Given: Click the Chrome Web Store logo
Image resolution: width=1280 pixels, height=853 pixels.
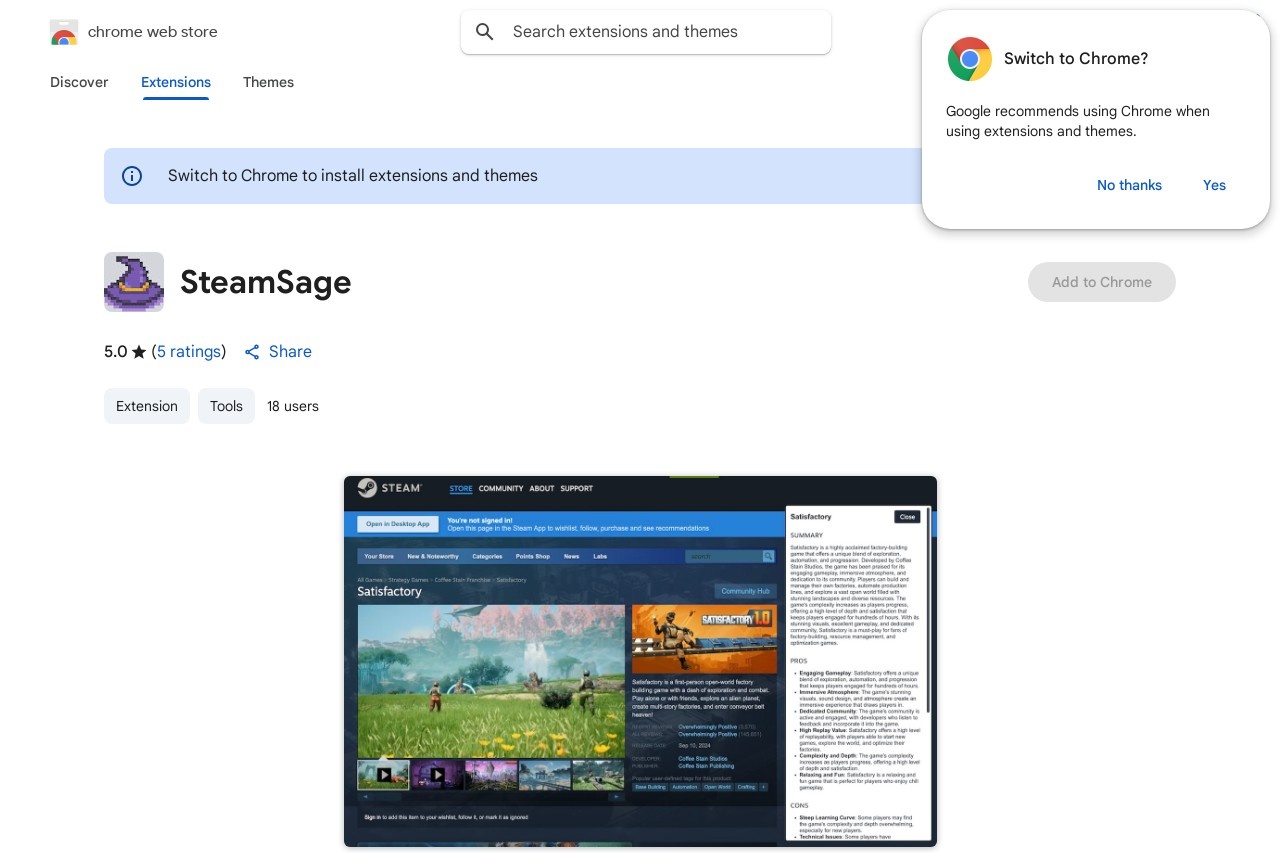Looking at the screenshot, I should (64, 32).
